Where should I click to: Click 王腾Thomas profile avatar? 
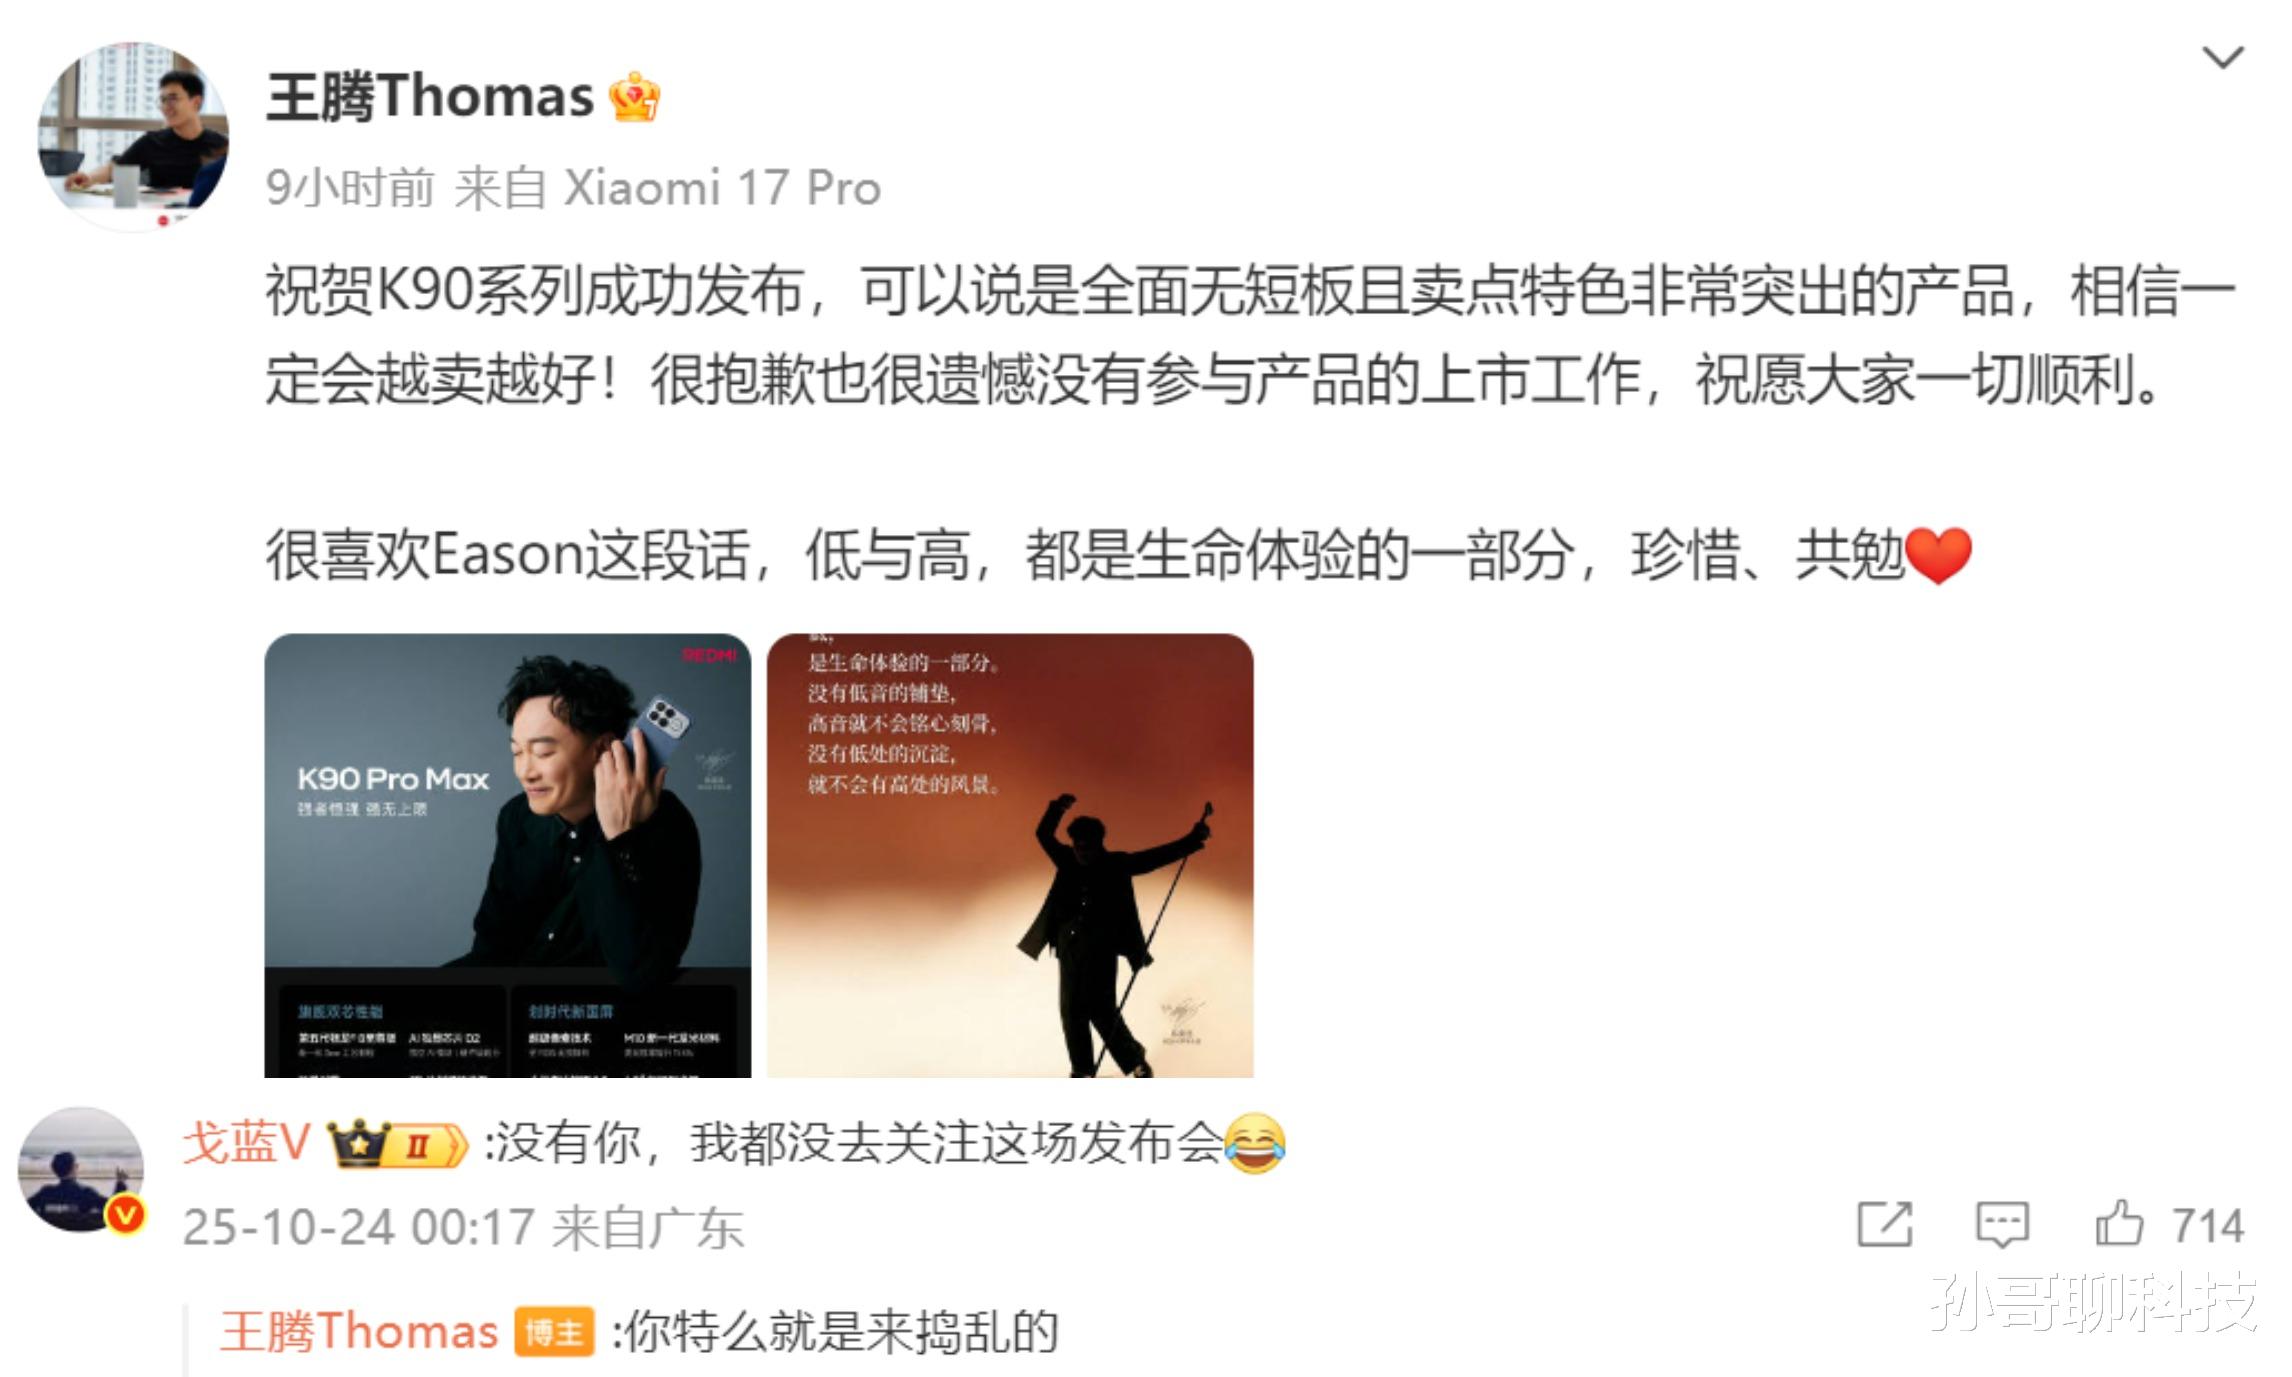click(133, 137)
